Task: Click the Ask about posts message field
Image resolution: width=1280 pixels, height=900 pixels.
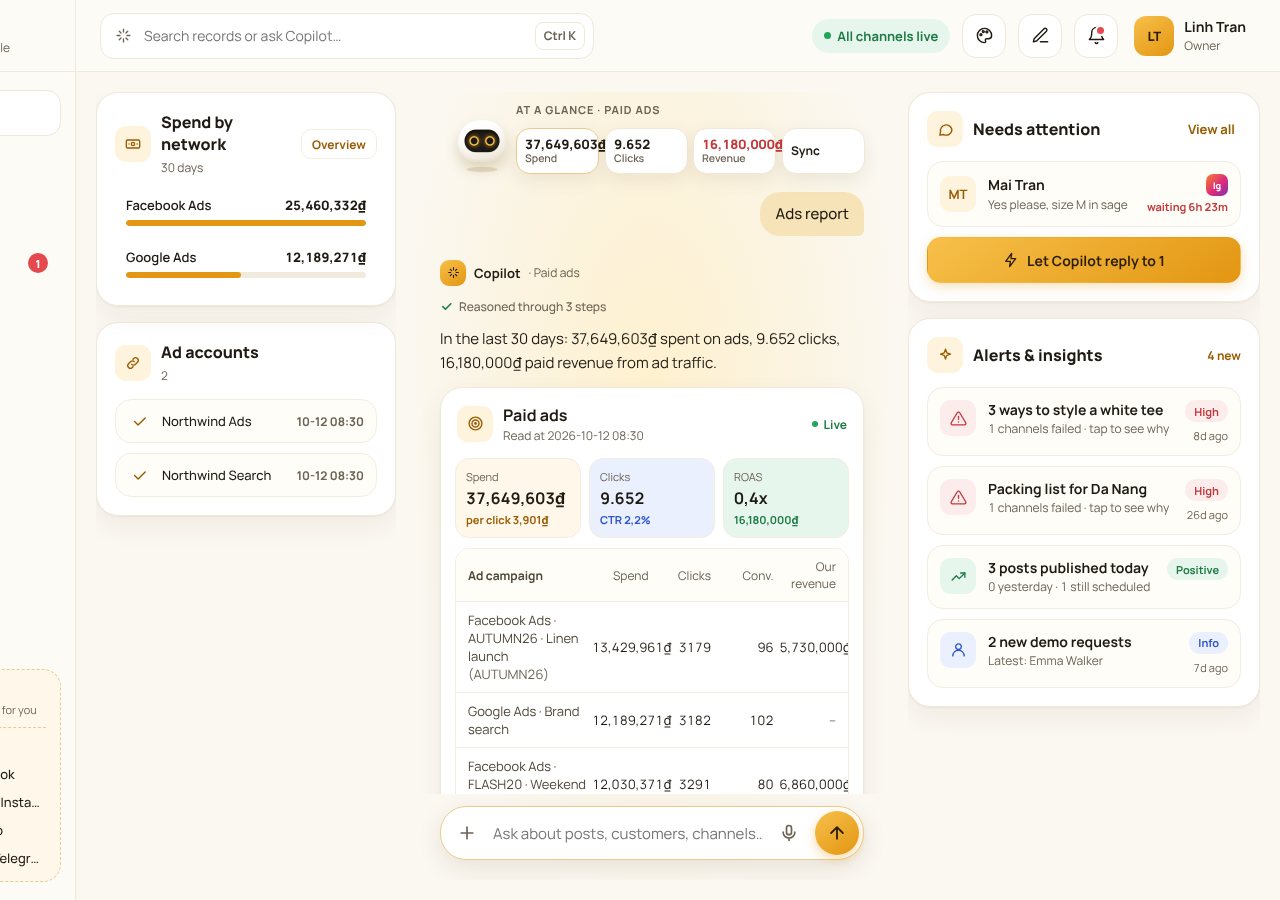Action: tap(628, 833)
